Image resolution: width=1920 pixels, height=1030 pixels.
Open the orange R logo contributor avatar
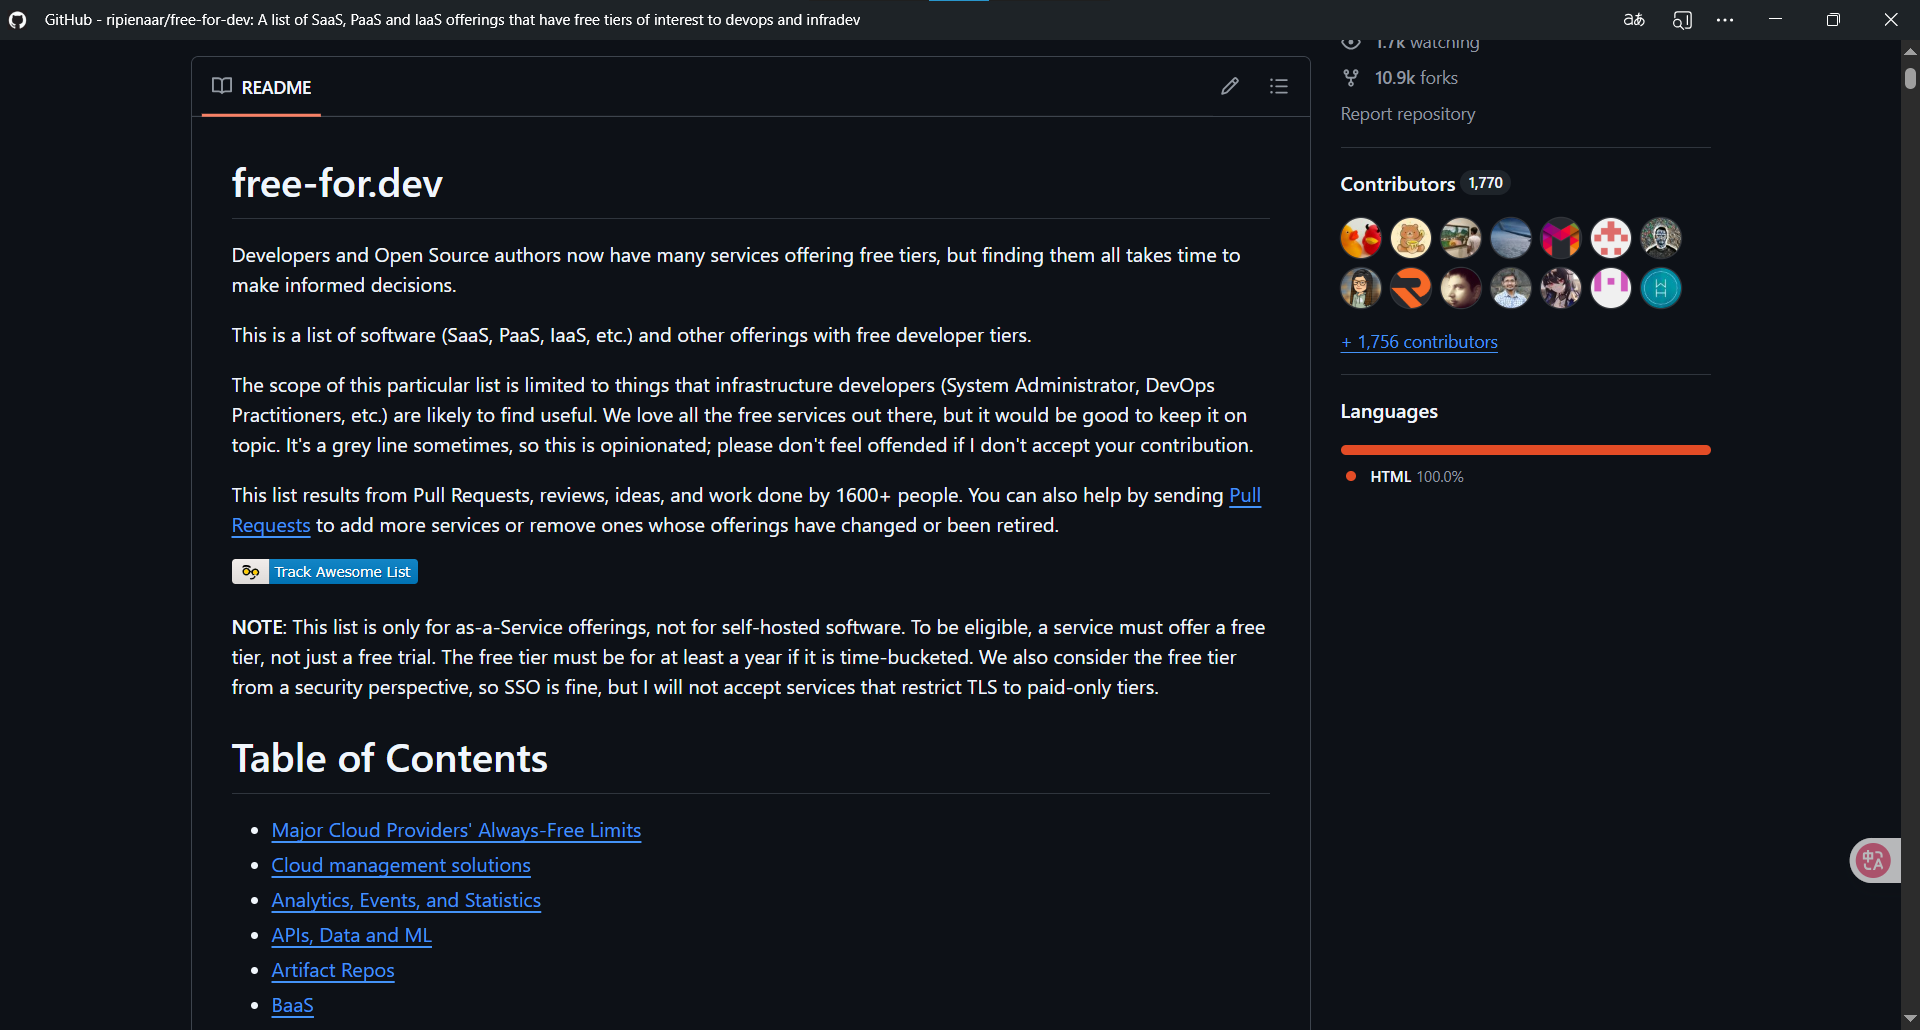[1411, 288]
